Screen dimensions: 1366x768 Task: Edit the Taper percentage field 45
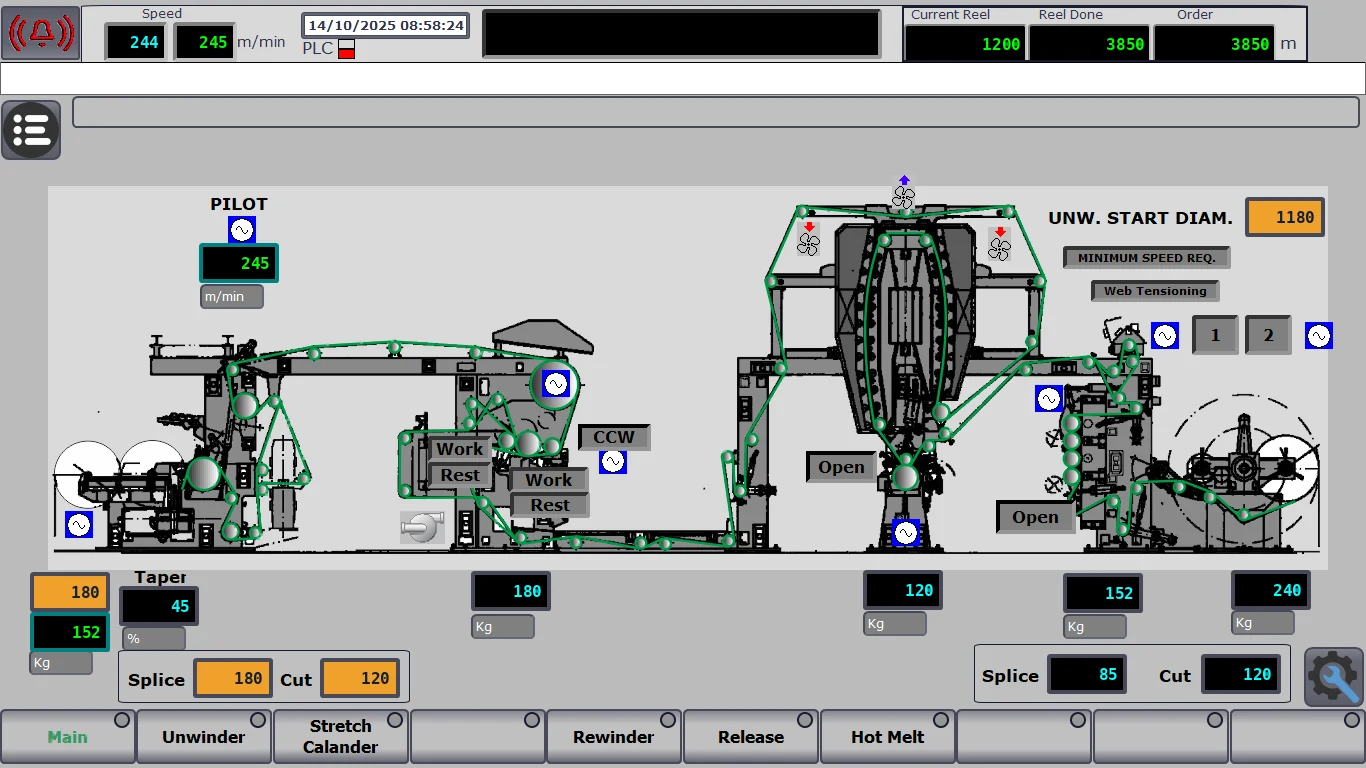pyautogui.click(x=159, y=606)
